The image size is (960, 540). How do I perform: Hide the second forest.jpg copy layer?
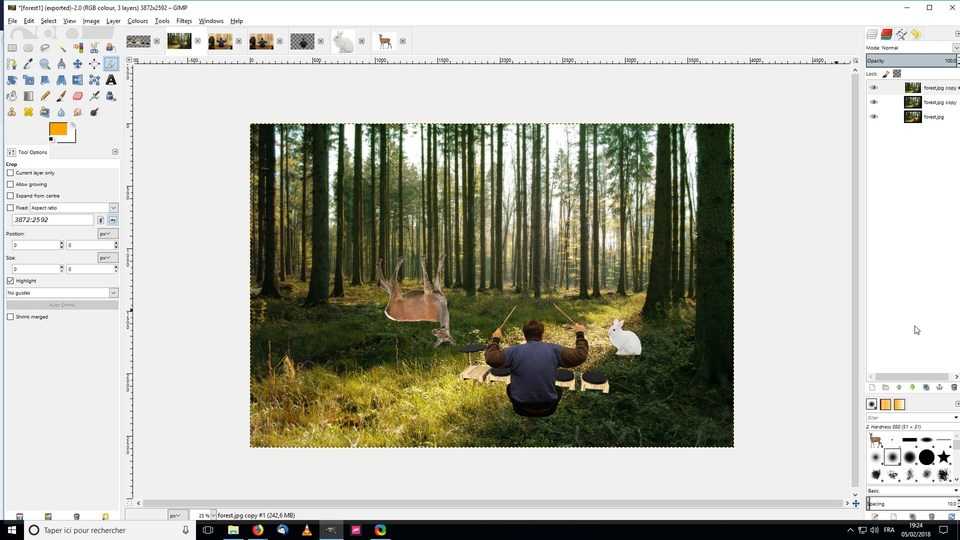(x=874, y=102)
